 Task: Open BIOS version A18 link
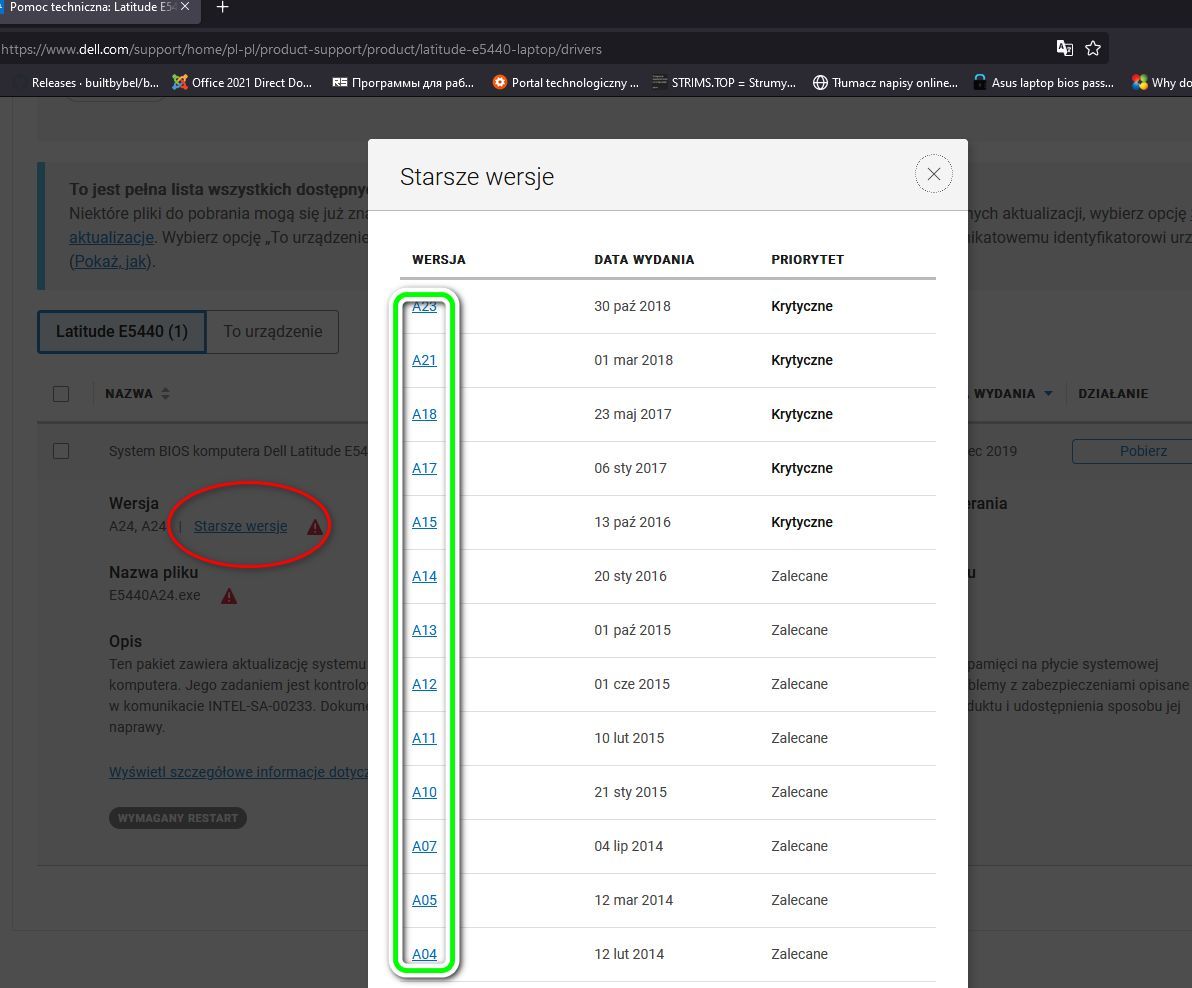[424, 414]
